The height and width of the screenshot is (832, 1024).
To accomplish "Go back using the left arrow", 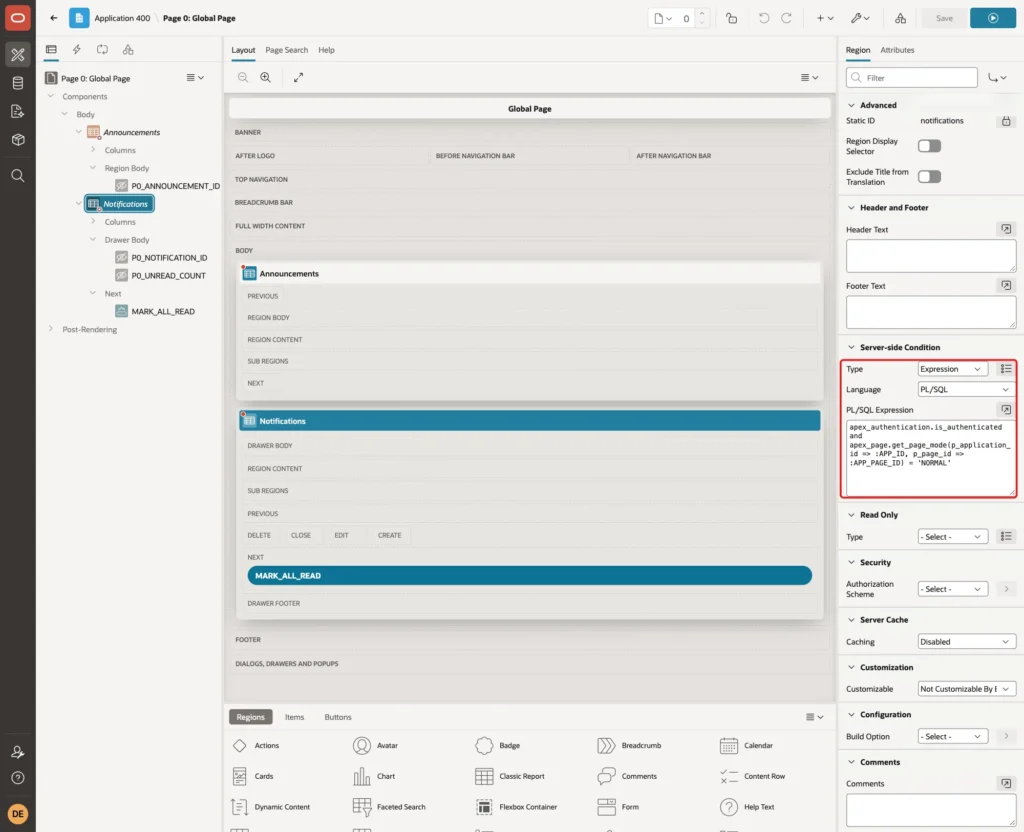I will point(54,18).
